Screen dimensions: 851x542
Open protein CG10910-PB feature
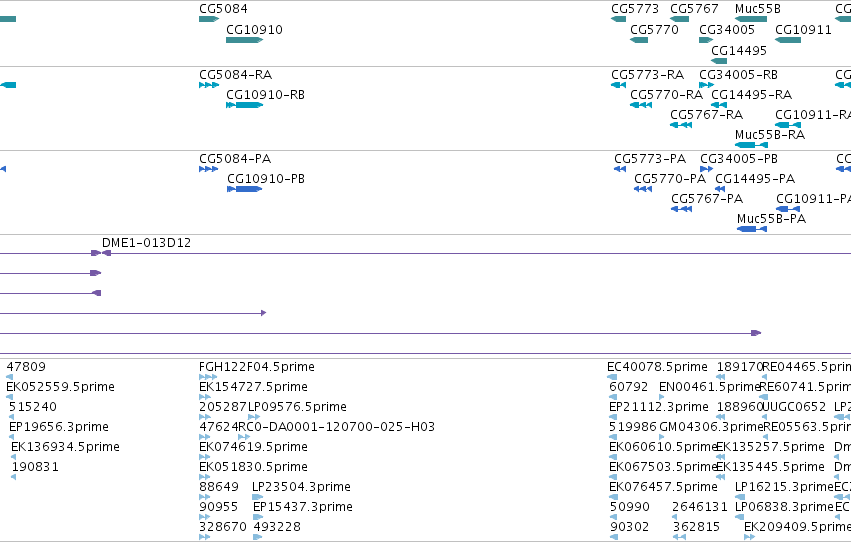245,189
